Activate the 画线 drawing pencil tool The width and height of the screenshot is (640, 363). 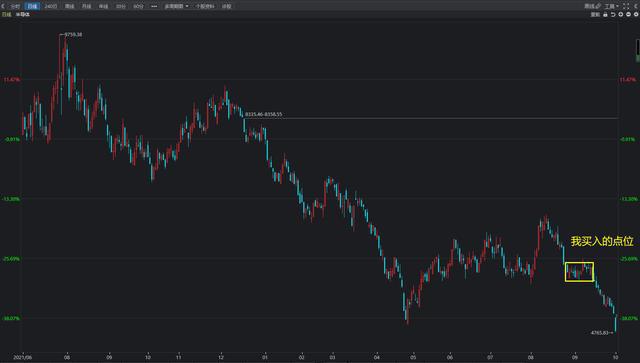[x=592, y=6]
